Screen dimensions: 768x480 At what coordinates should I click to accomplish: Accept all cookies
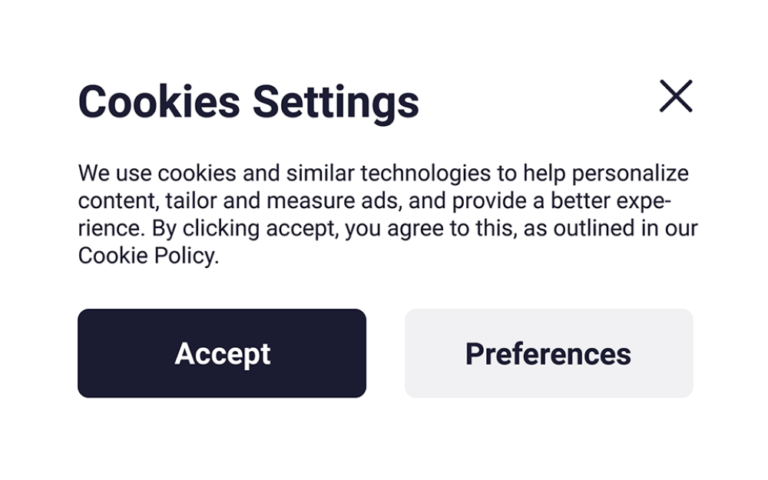pos(222,353)
